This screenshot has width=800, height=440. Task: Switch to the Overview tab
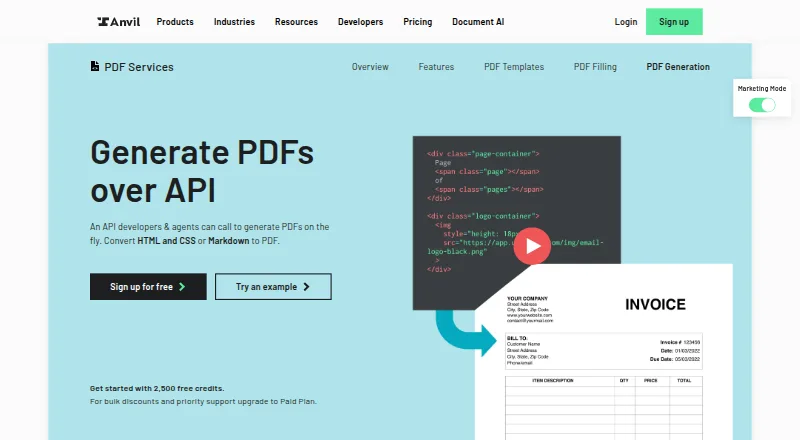point(370,66)
